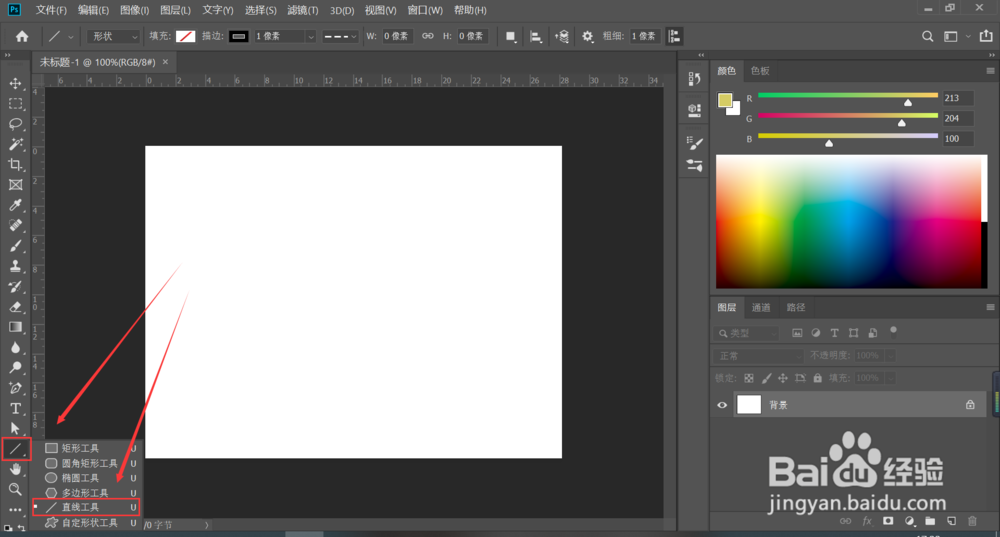Viewport: 1000px width, 537px height.
Task: Select the Eyedropper tool
Action: click(x=15, y=205)
